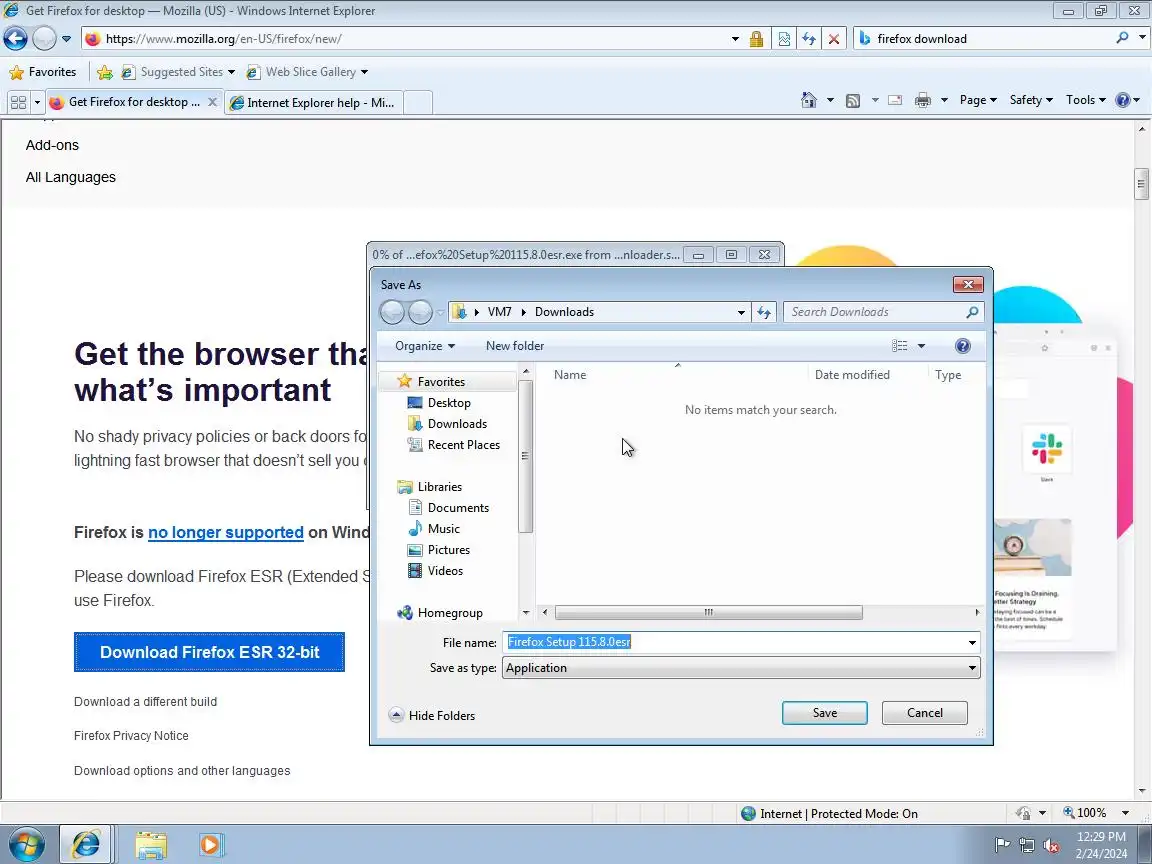Viewport: 1152px width, 864px height.
Task: Click New folder in Save As toolbar
Action: point(515,346)
